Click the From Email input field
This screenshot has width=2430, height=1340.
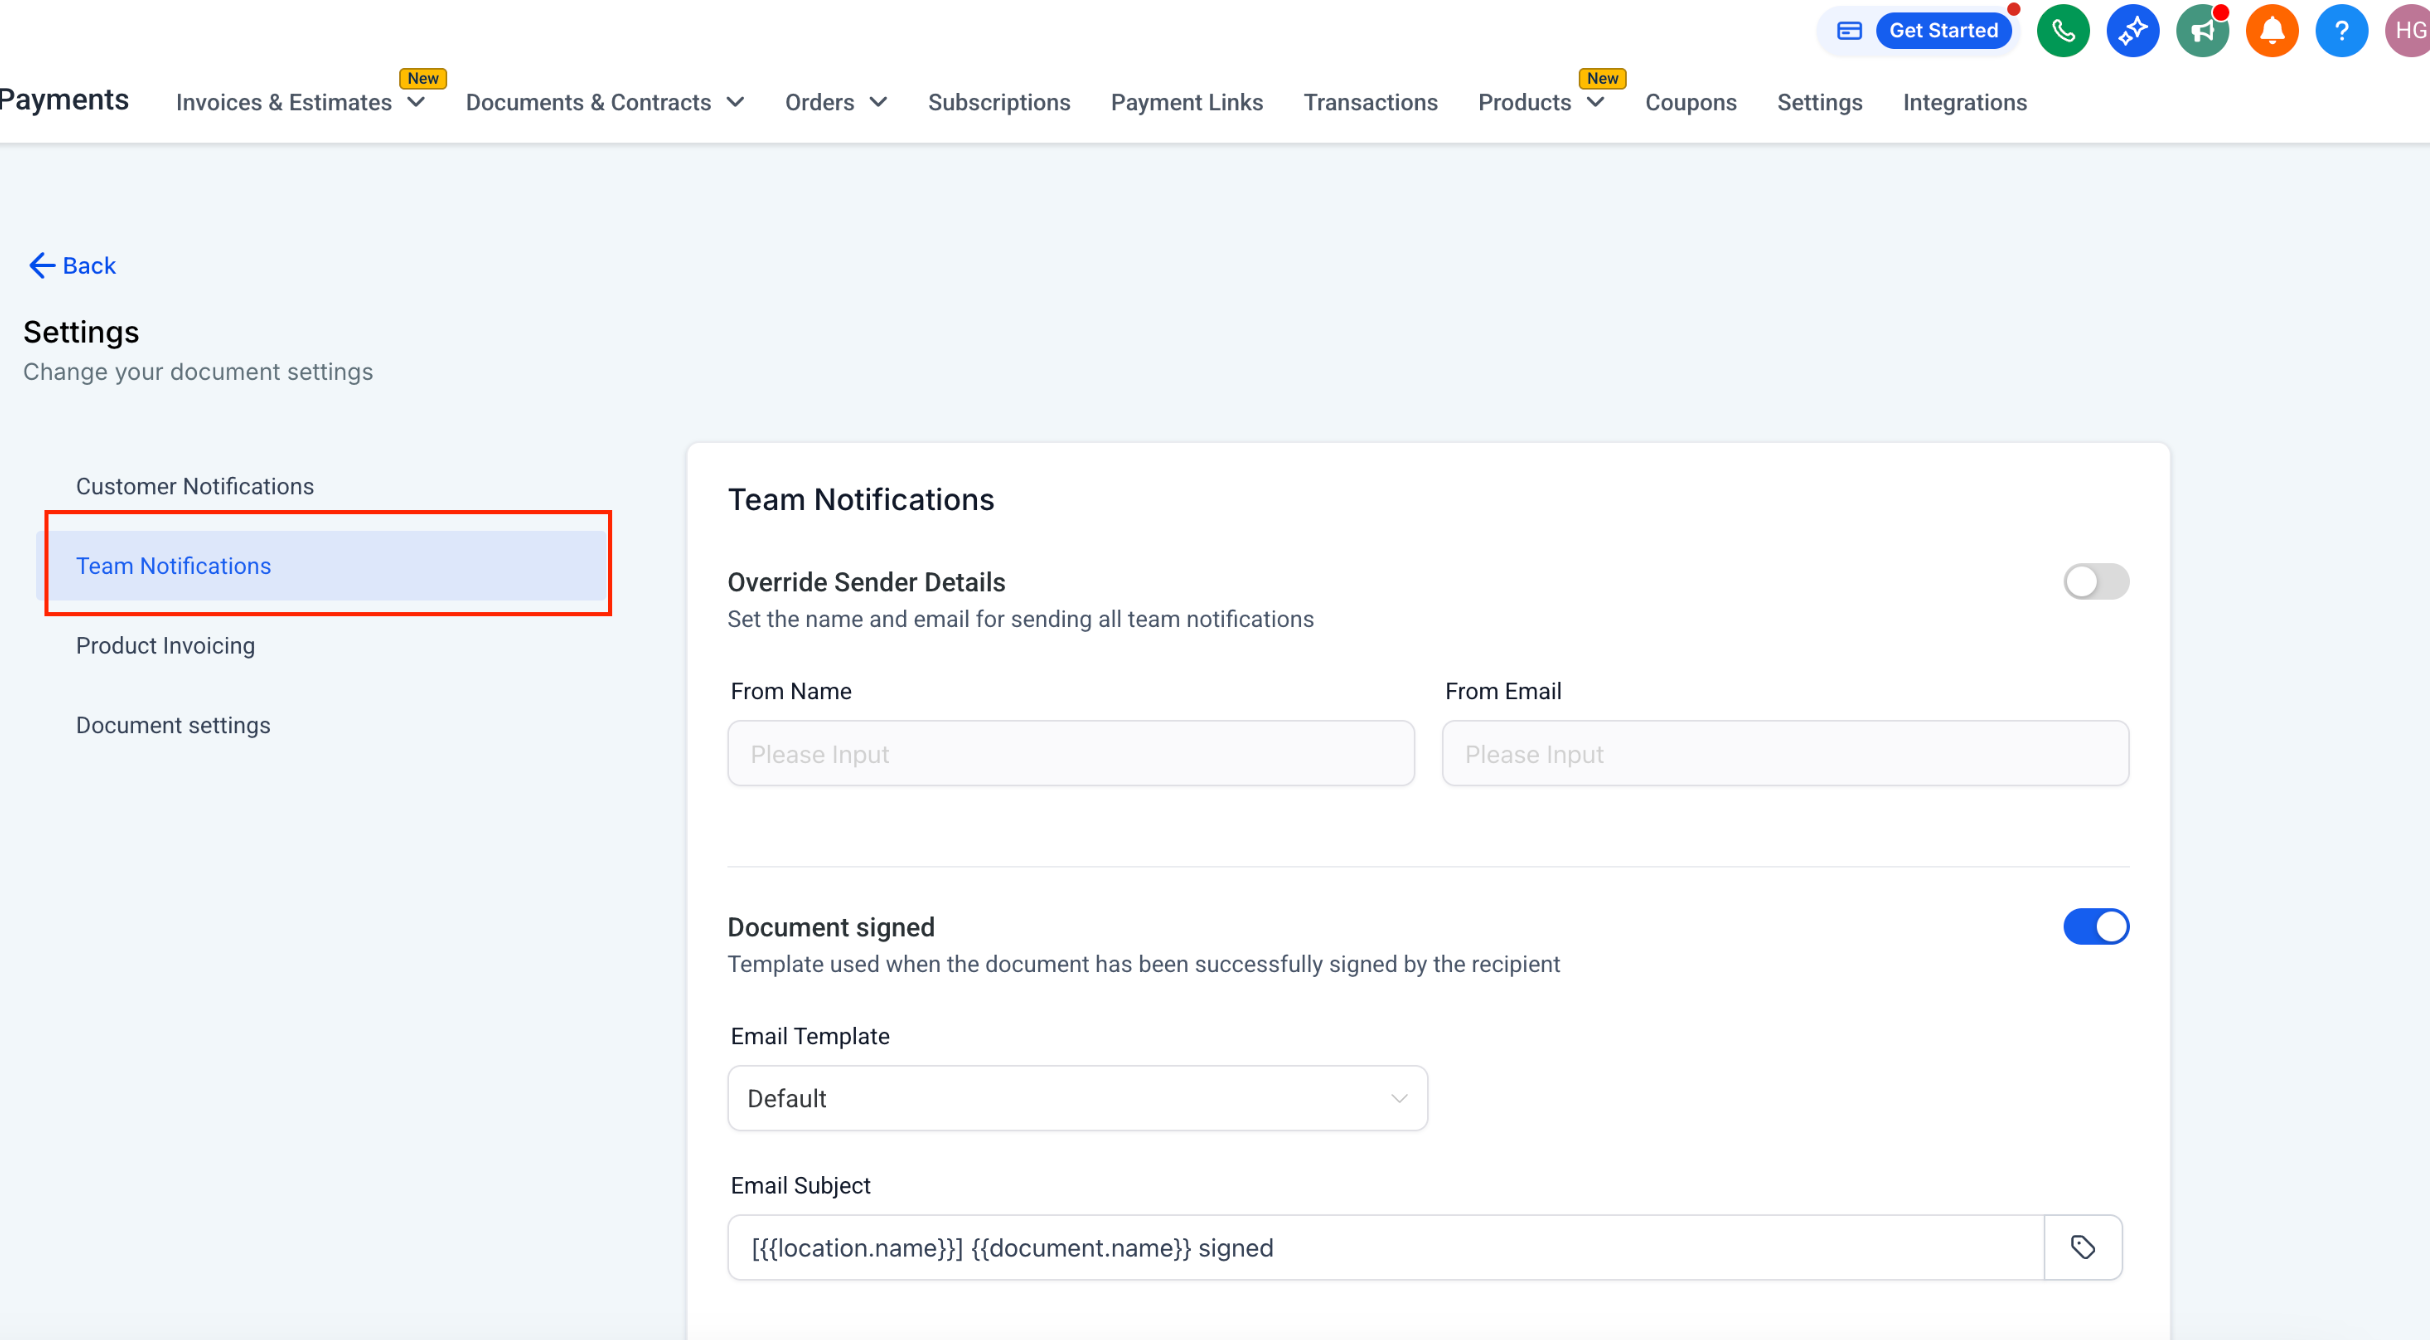coord(1784,753)
